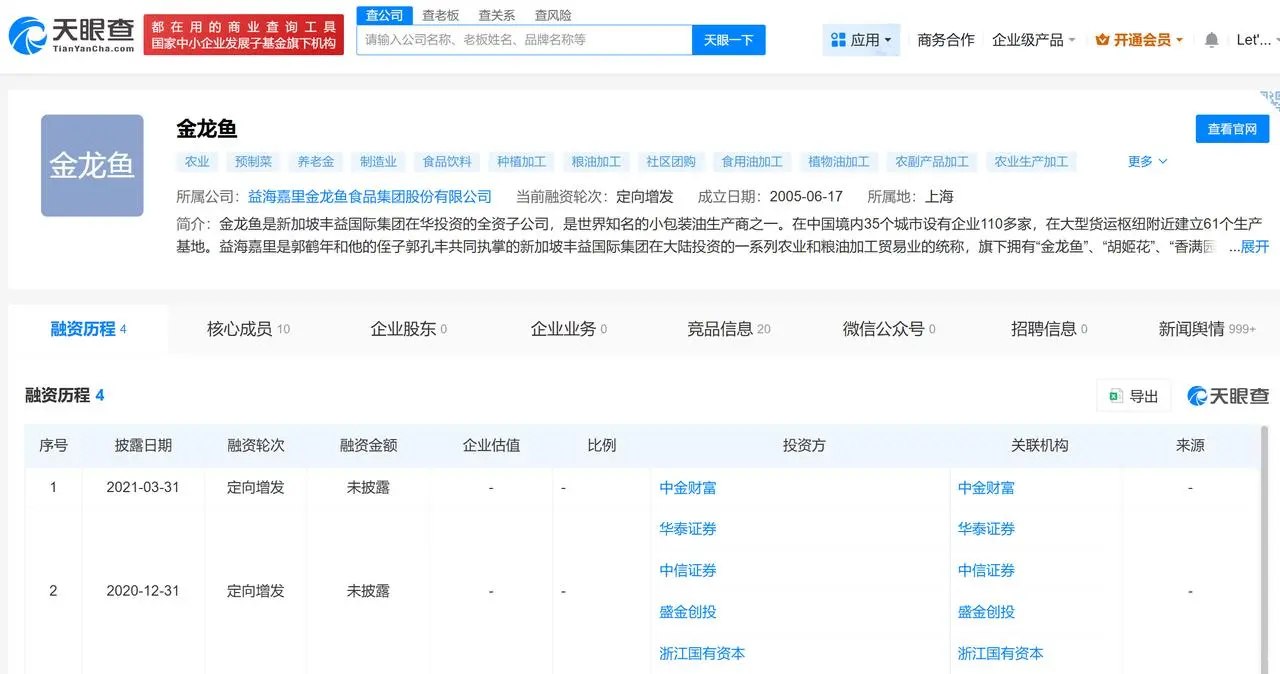Viewport: 1280px width, 674px height.
Task: Click the 预制菜 tag
Action: (253, 161)
